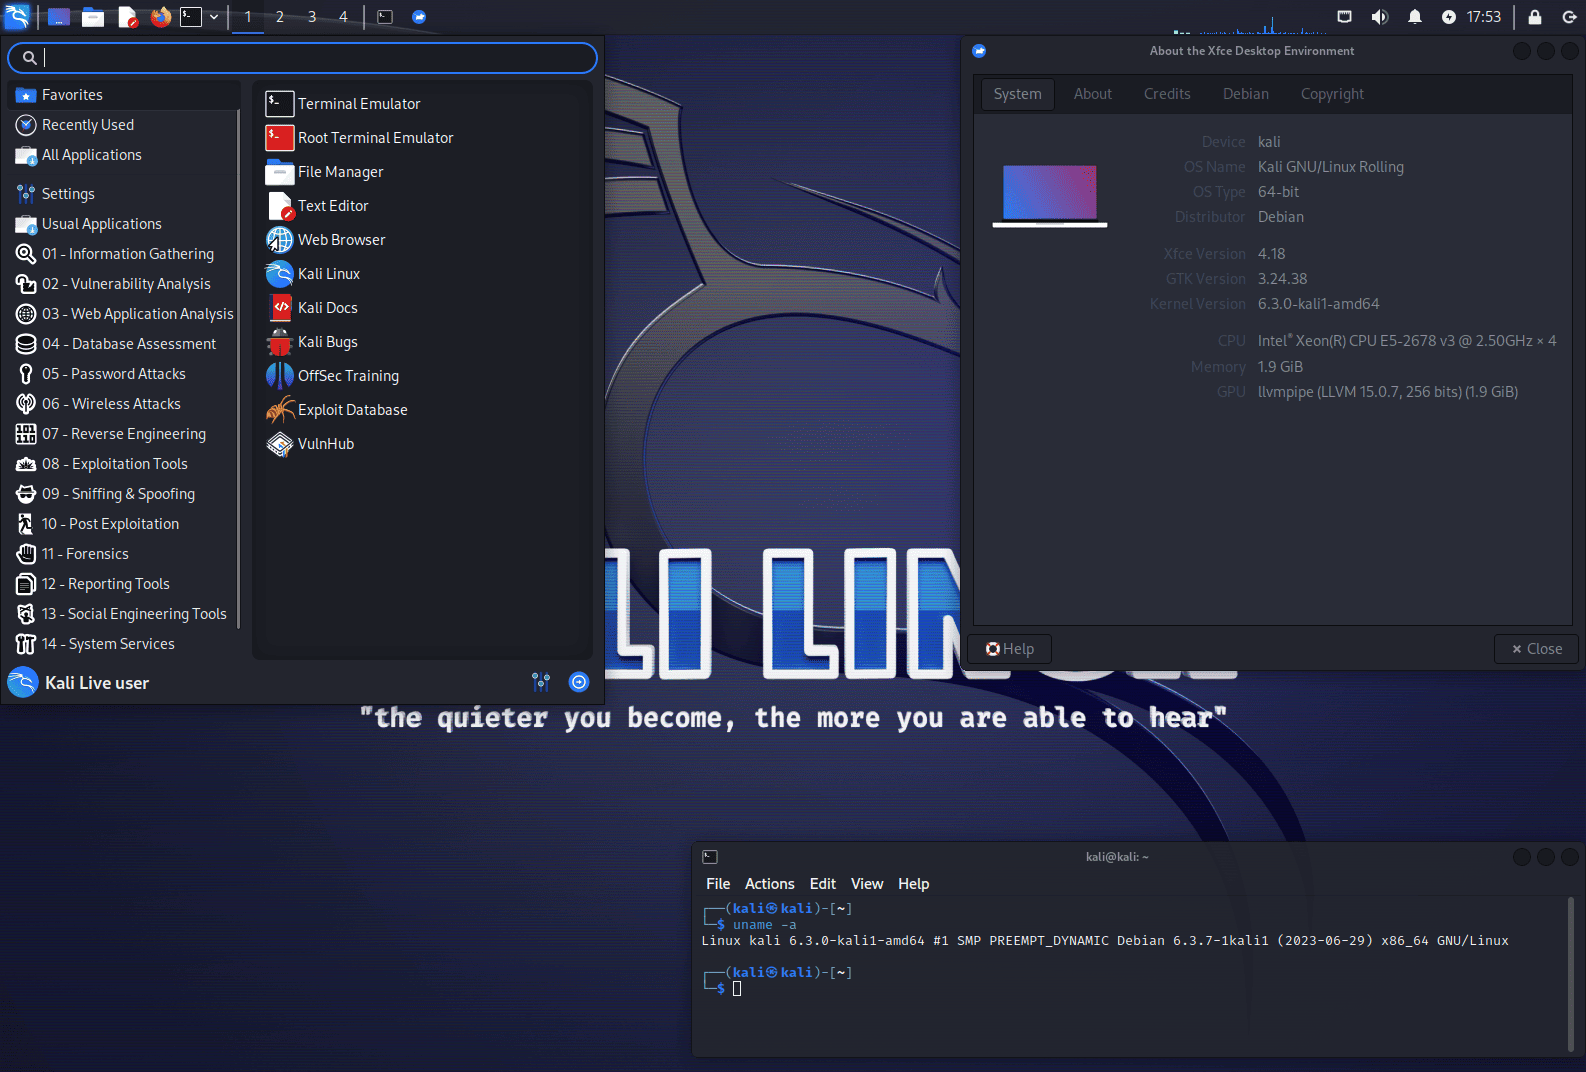This screenshot has width=1586, height=1072.
Task: Open 11 - Forensics category
Action: tap(124, 554)
